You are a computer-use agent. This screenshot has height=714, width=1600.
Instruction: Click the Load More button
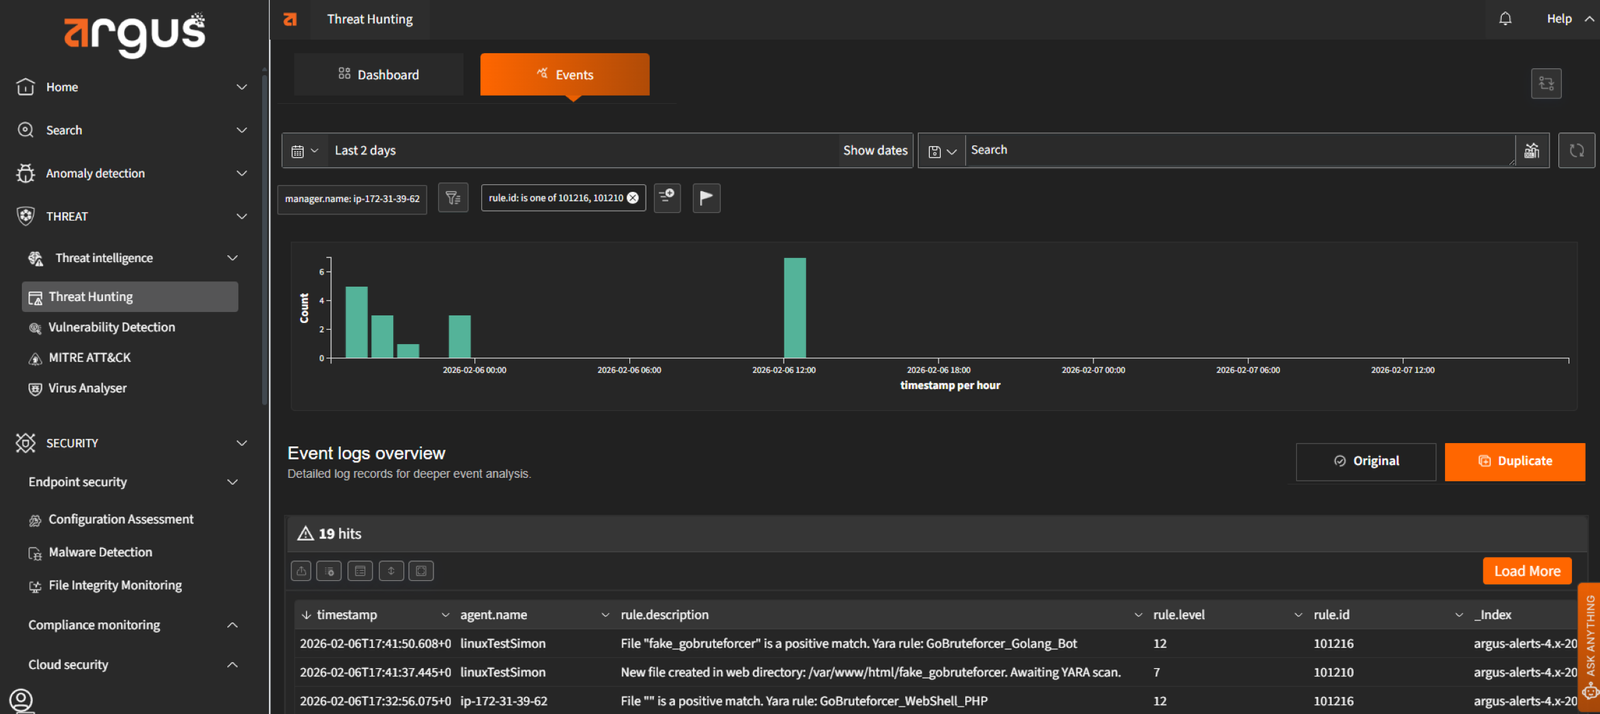[1526, 571]
